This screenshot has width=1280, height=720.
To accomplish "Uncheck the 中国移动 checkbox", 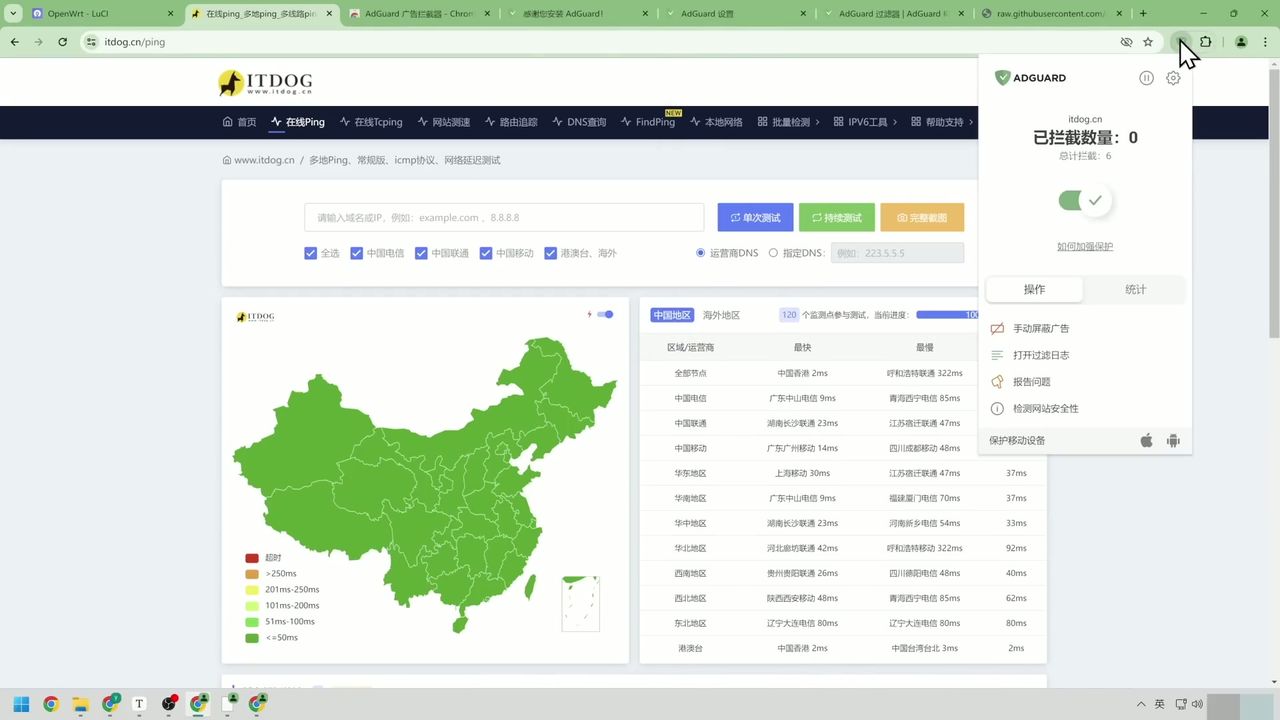I will pos(486,253).
